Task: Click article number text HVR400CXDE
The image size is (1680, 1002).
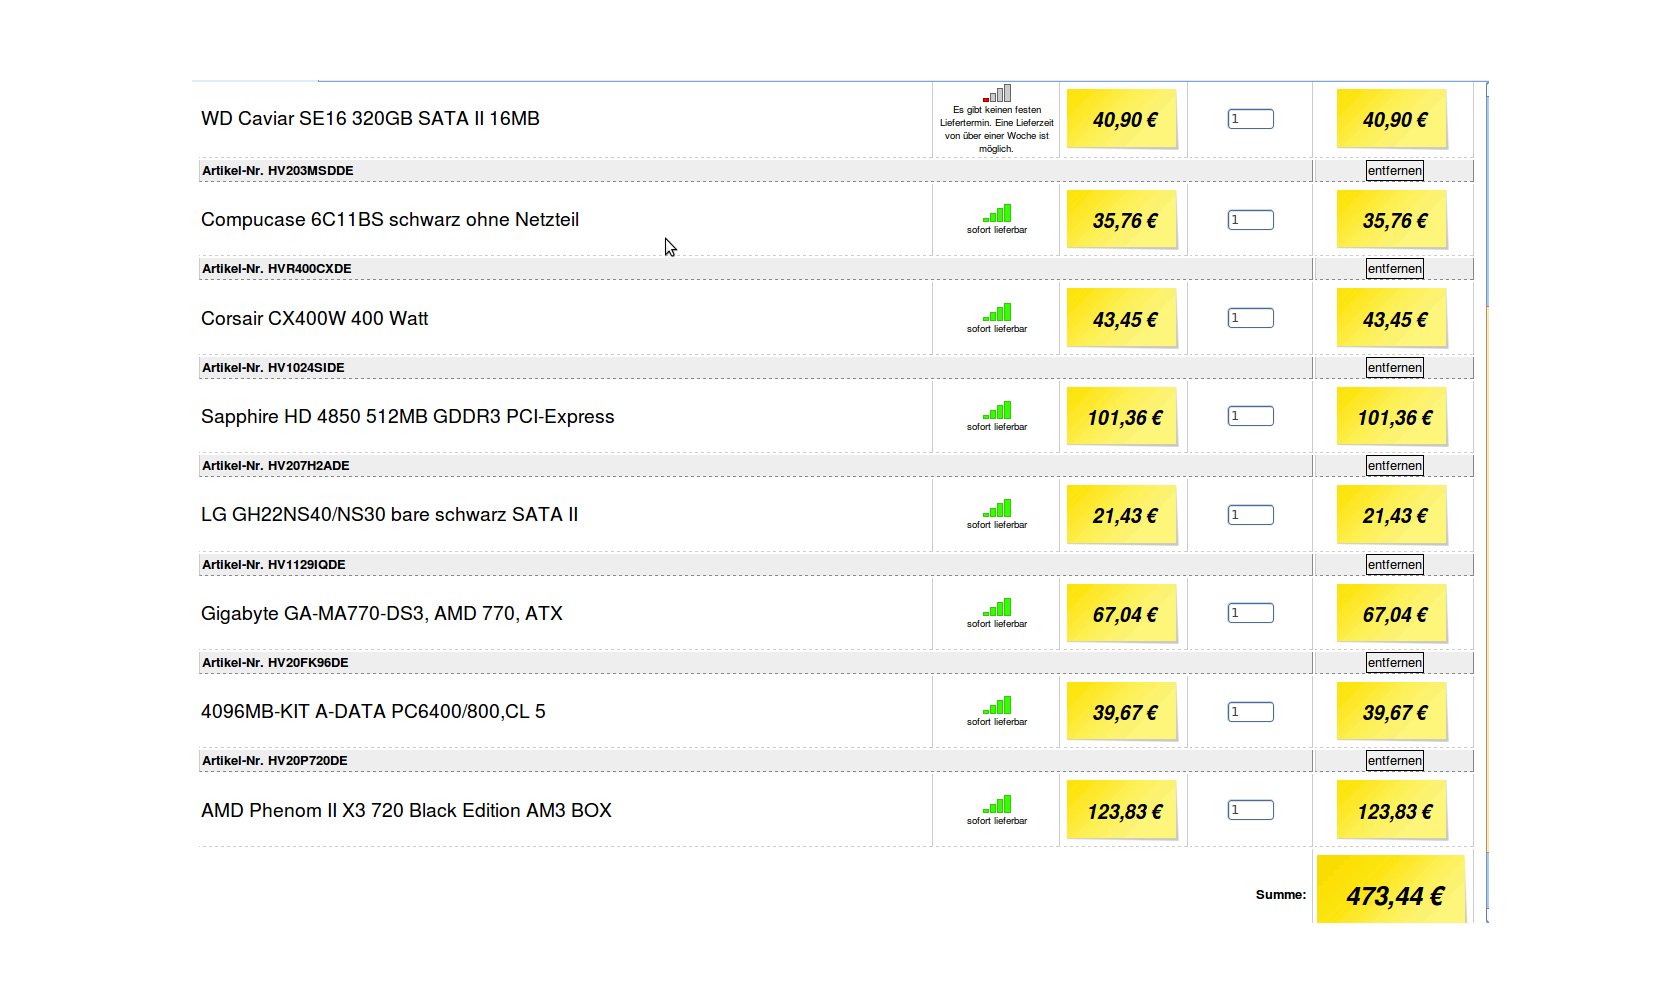Action: [x=310, y=269]
